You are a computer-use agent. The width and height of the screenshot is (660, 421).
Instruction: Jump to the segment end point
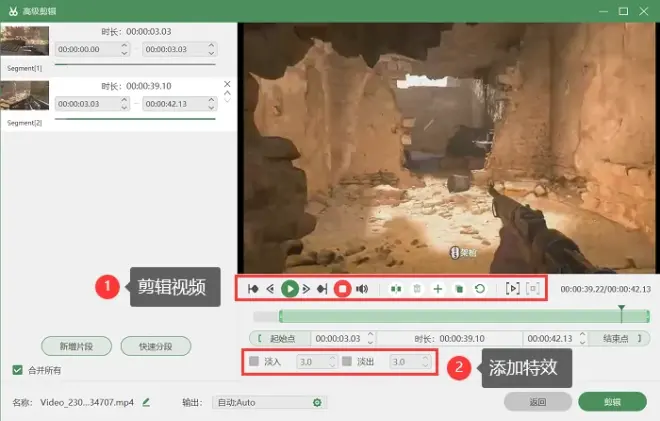pyautogui.click(x=322, y=289)
